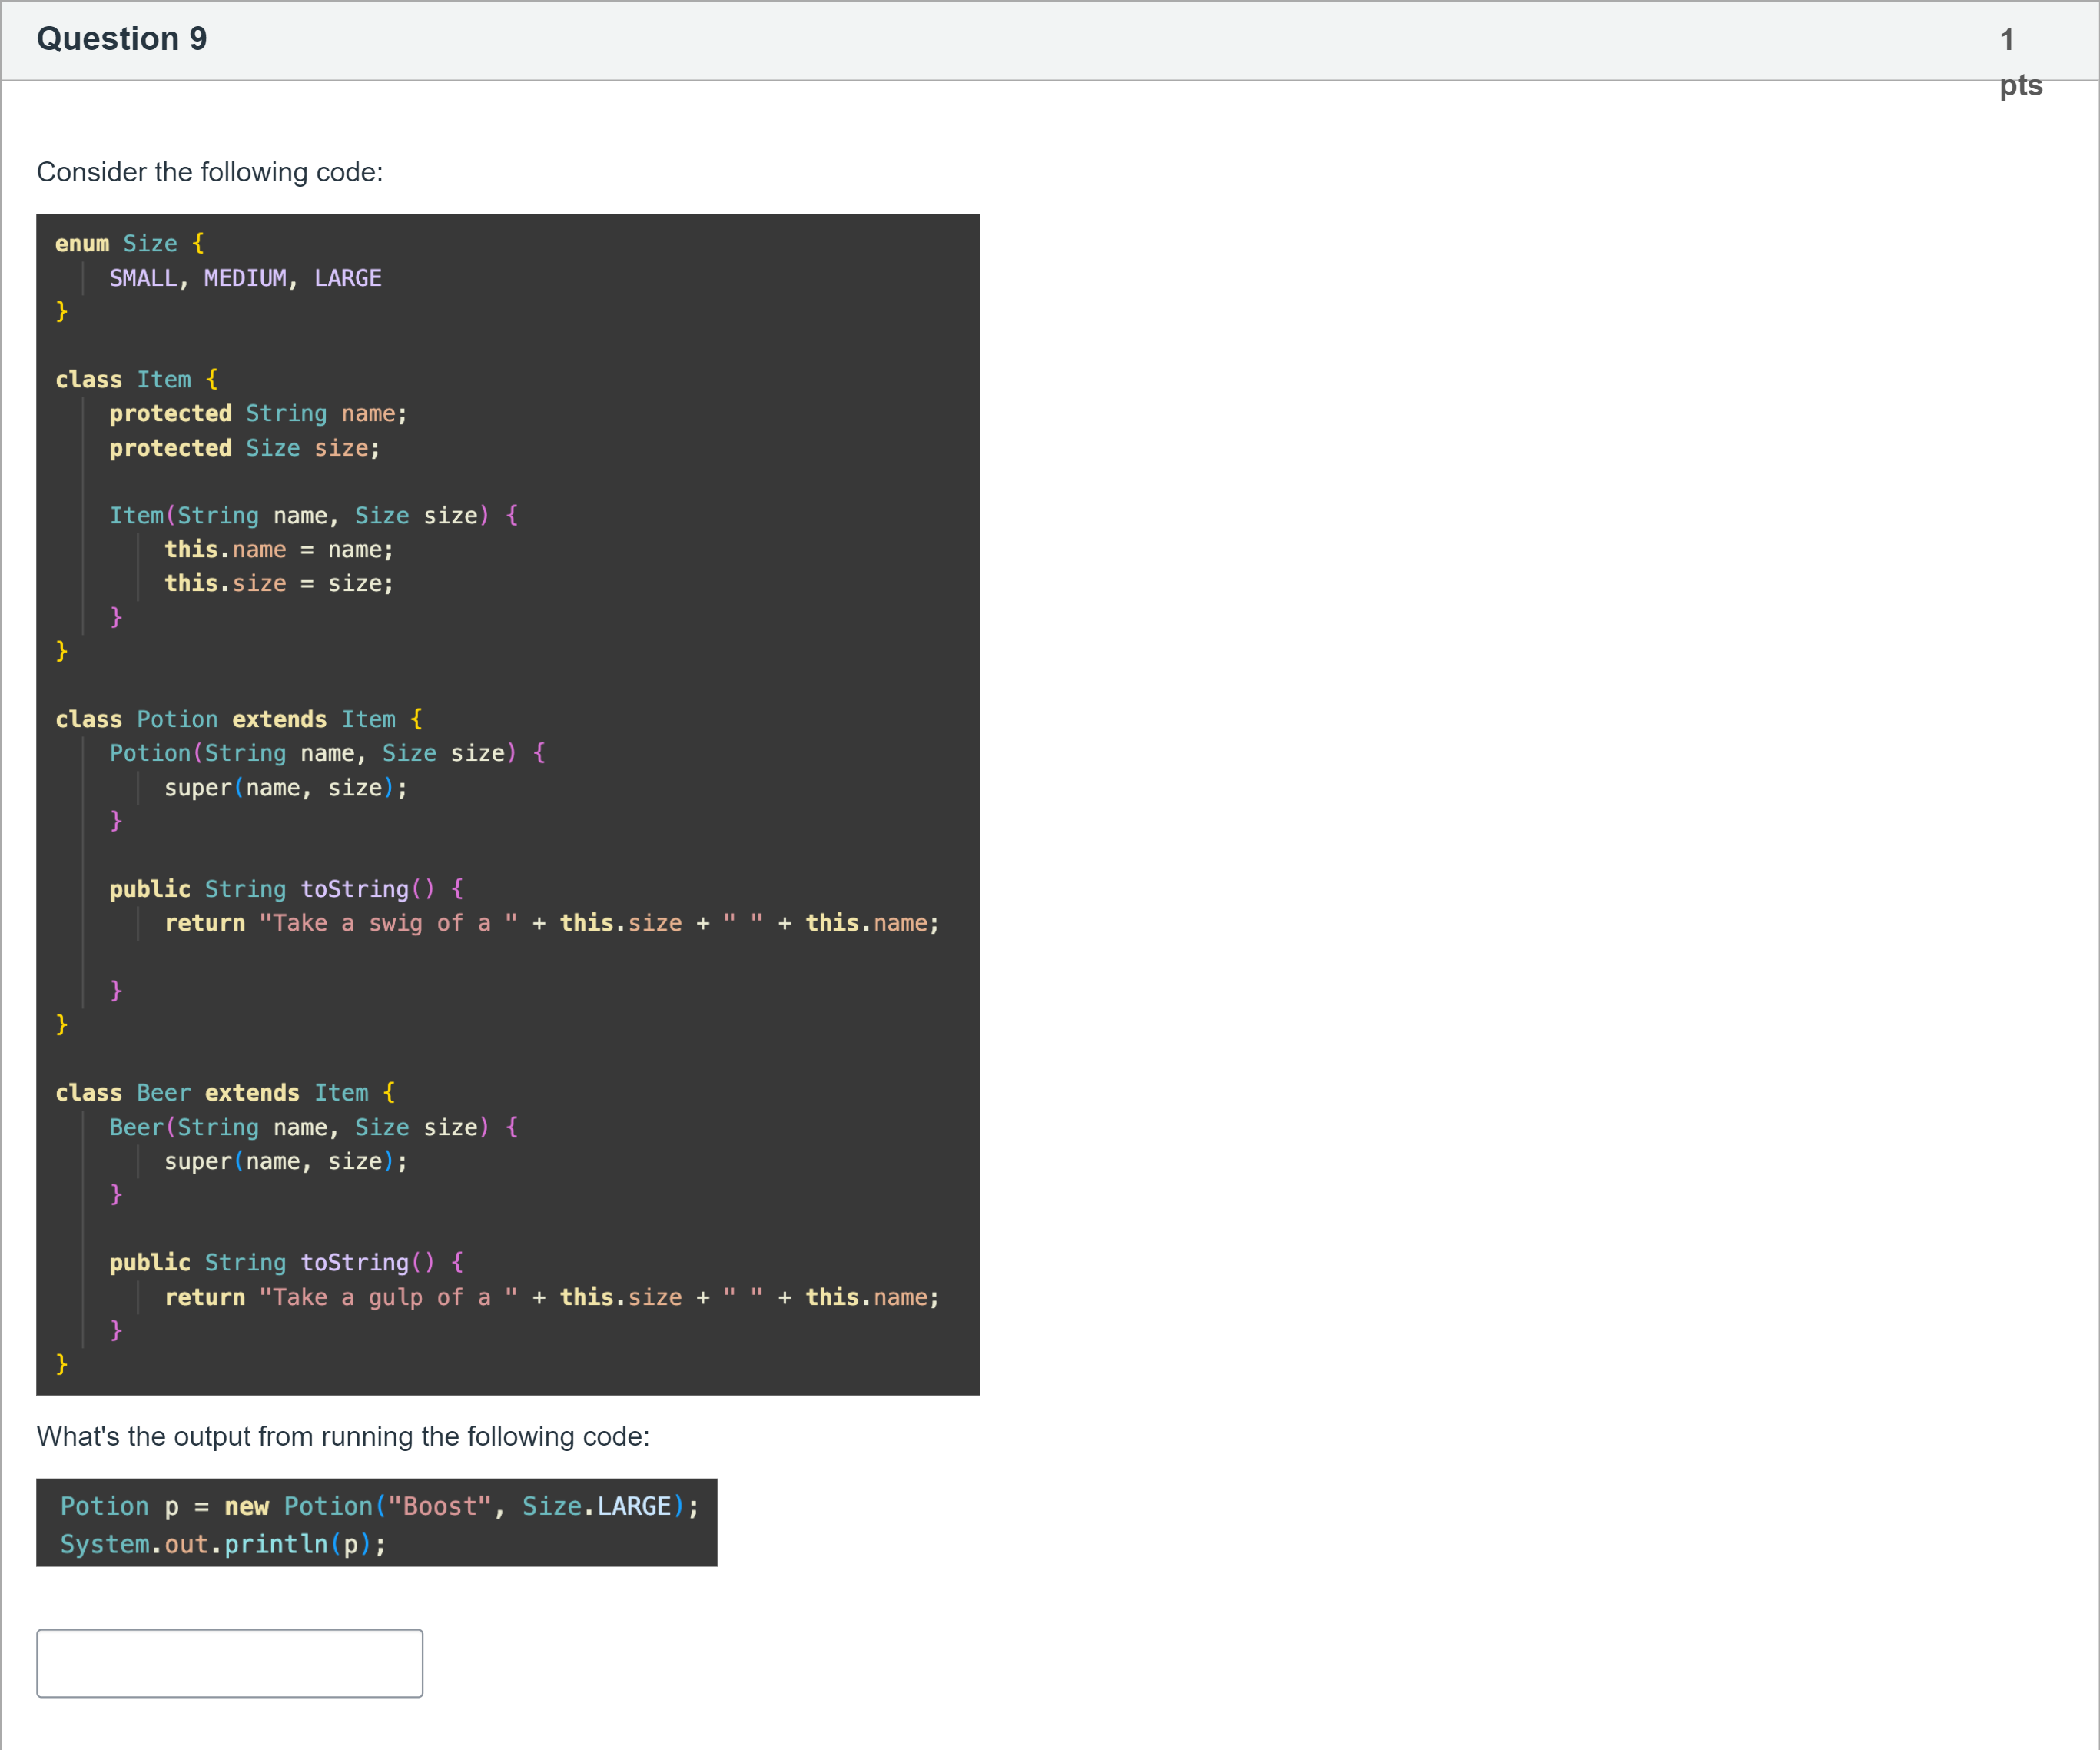Click the 'class Potion extends Item' line
Image resolution: width=2100 pixels, height=1750 pixels.
[x=239, y=720]
